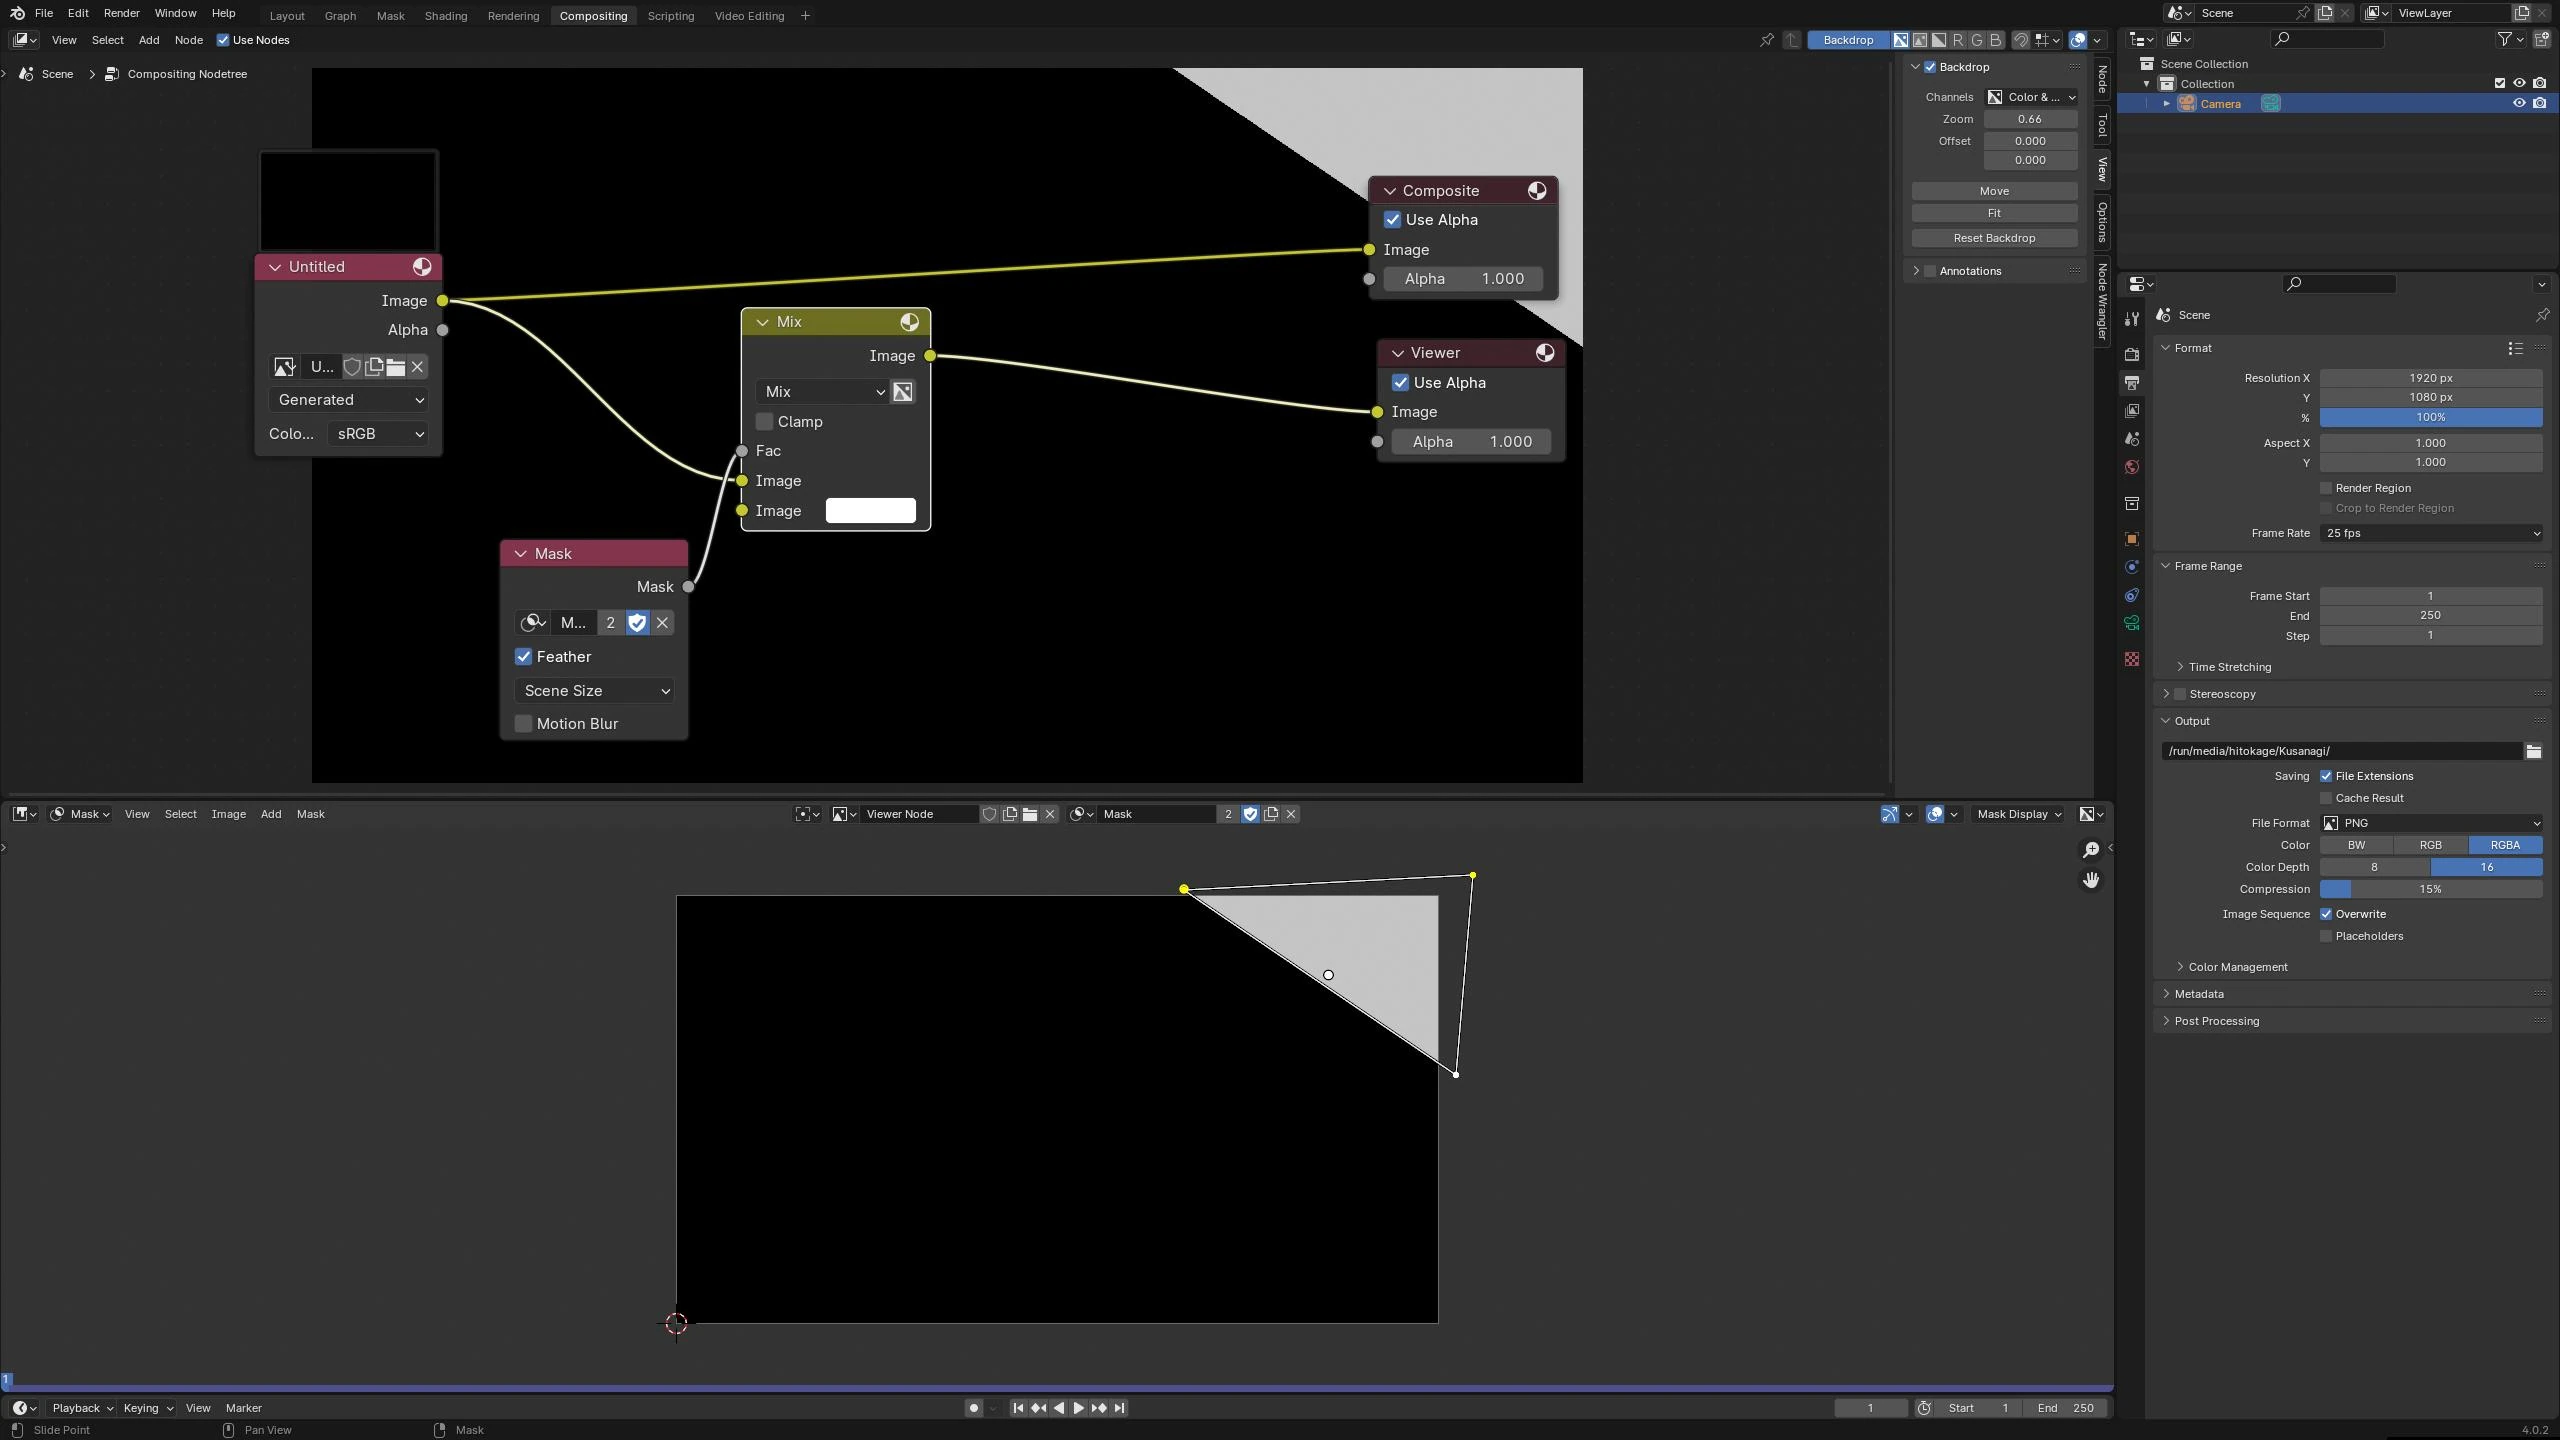This screenshot has width=2560, height=1440.
Task: Select the Color and Alpha backdrop channel icon
Action: (1900, 40)
